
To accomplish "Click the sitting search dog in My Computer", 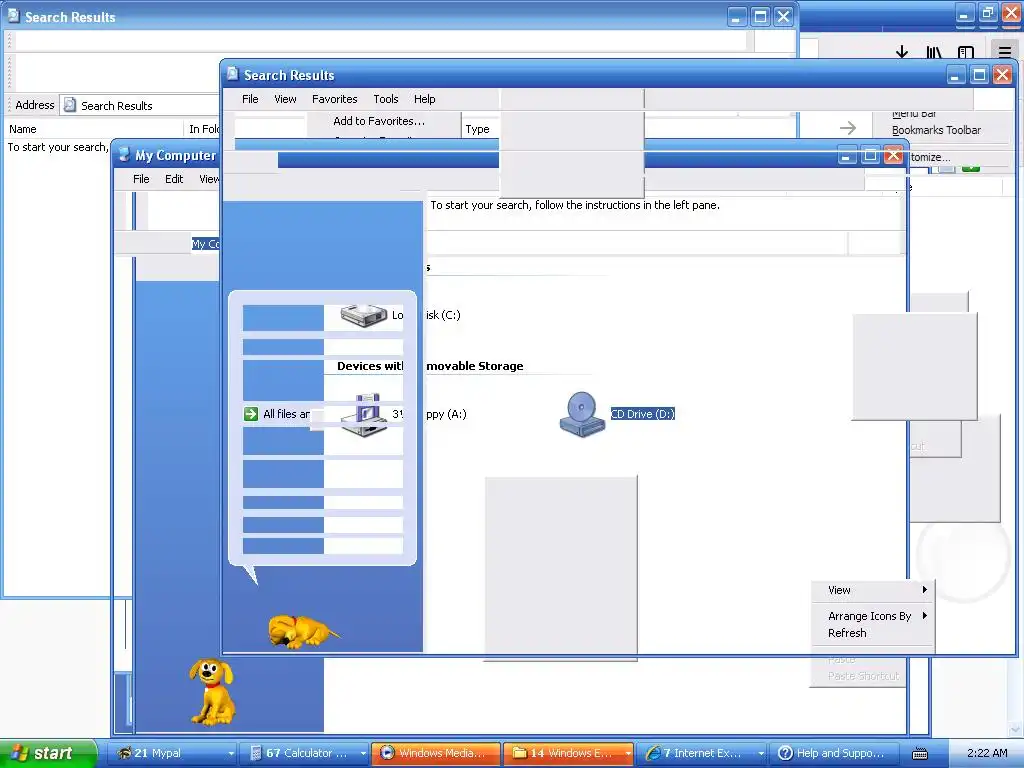I will point(212,692).
